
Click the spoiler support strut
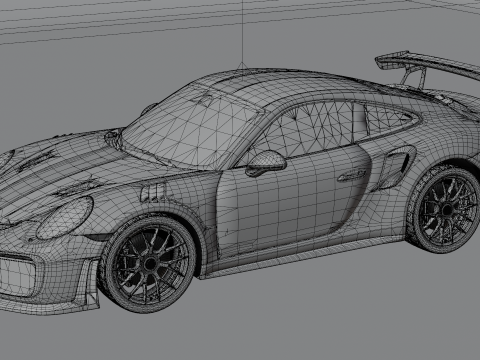(x=415, y=77)
